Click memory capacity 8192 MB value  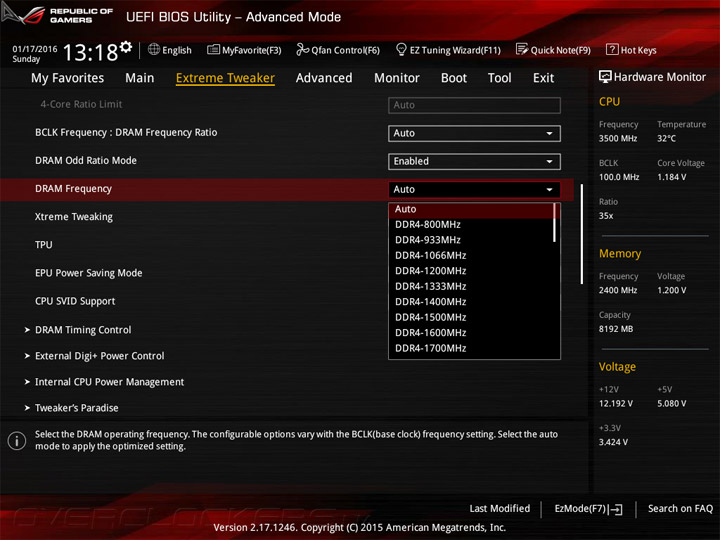click(616, 329)
